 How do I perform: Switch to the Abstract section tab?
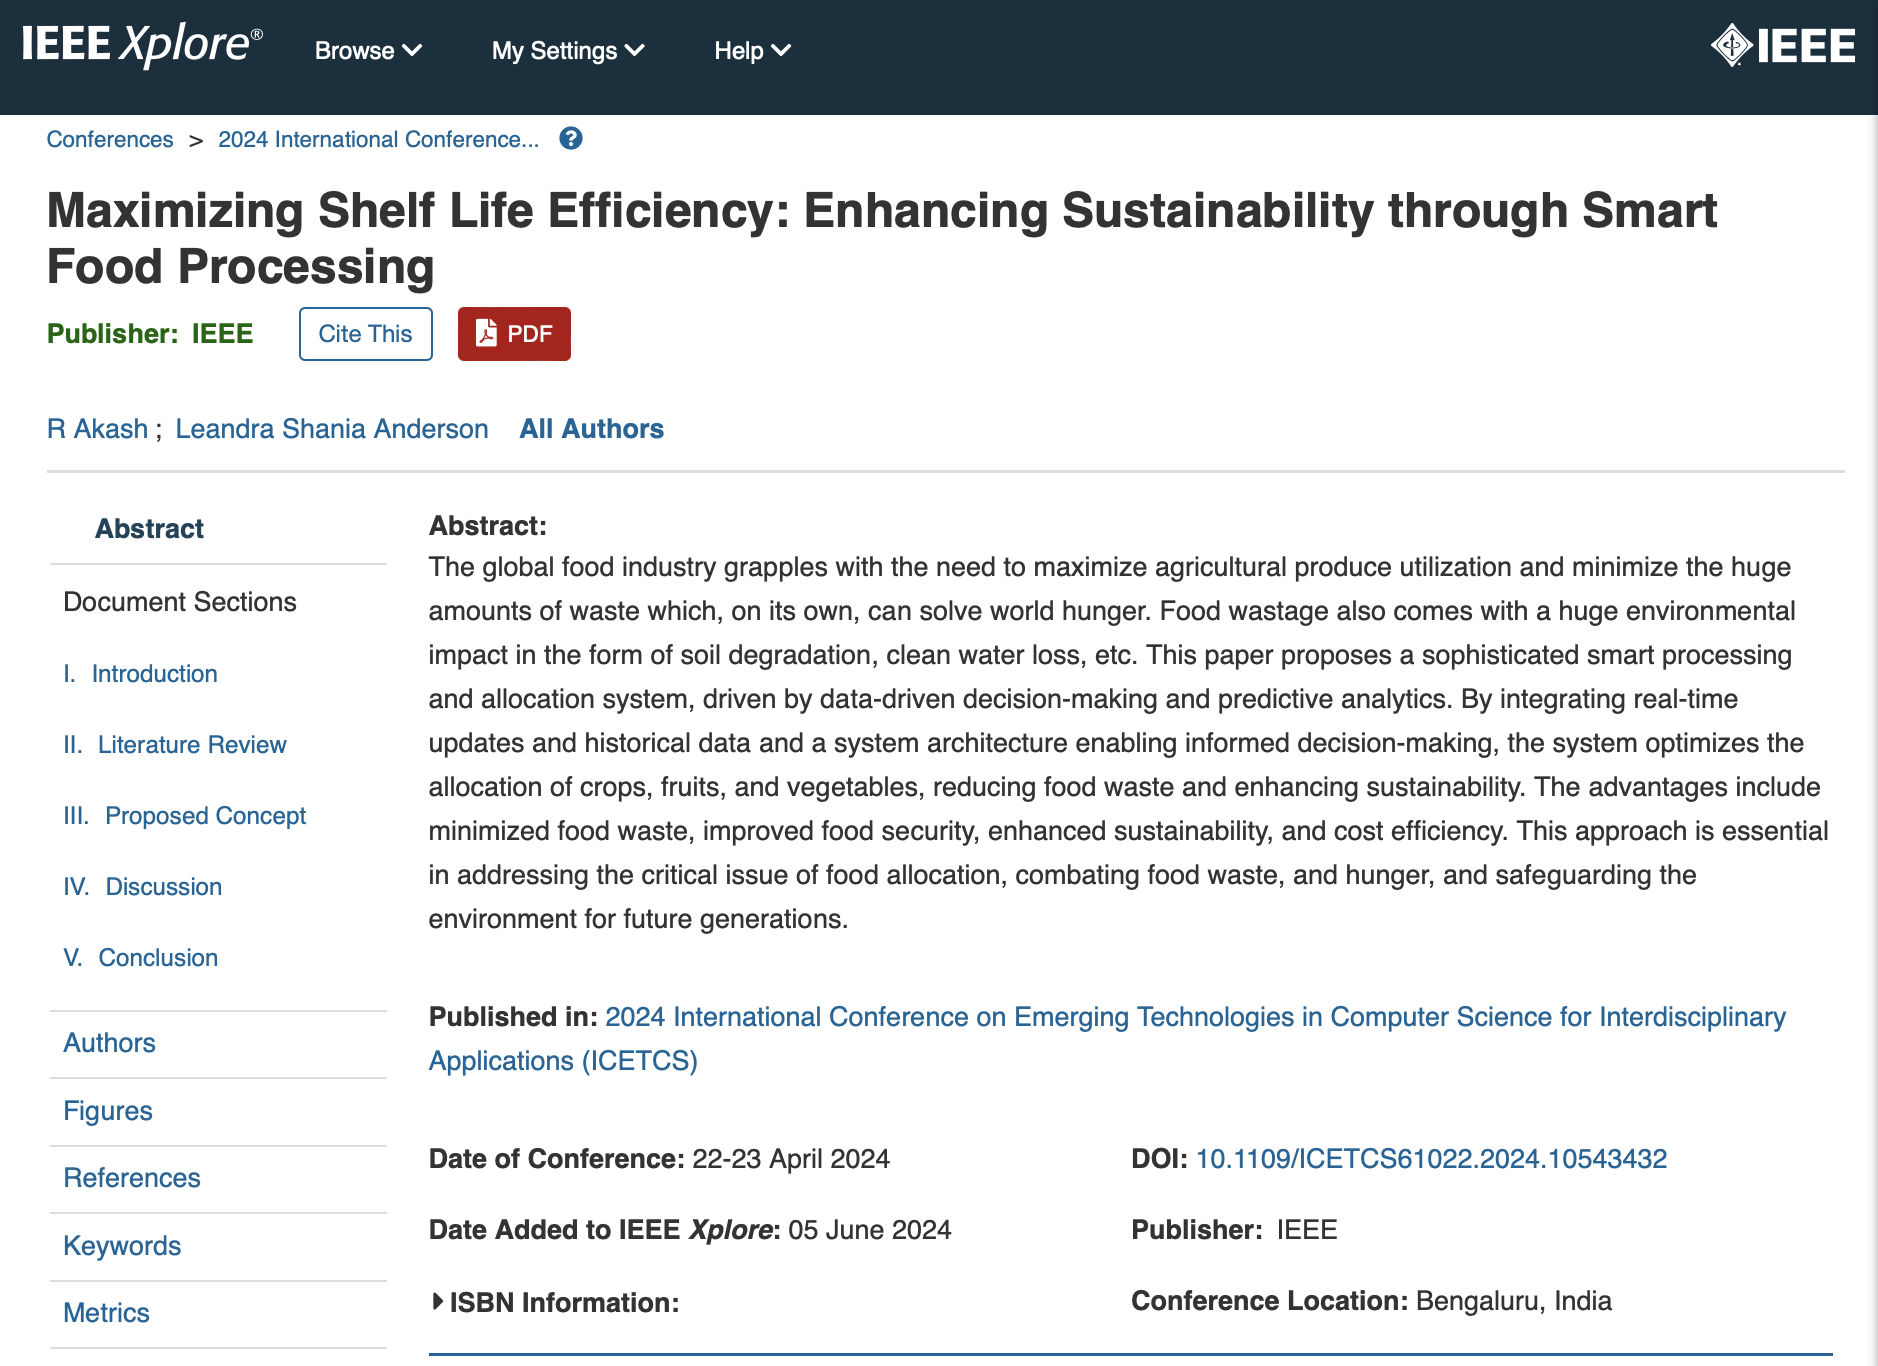point(149,528)
